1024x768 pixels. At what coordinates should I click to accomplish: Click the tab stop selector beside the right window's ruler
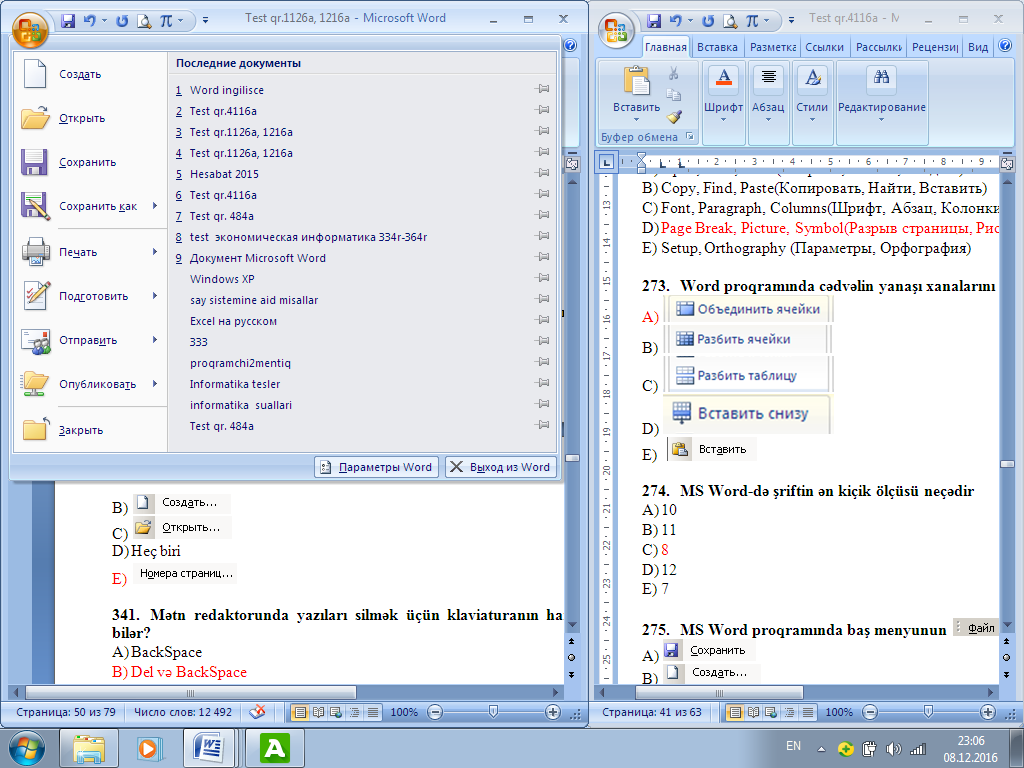tap(607, 161)
